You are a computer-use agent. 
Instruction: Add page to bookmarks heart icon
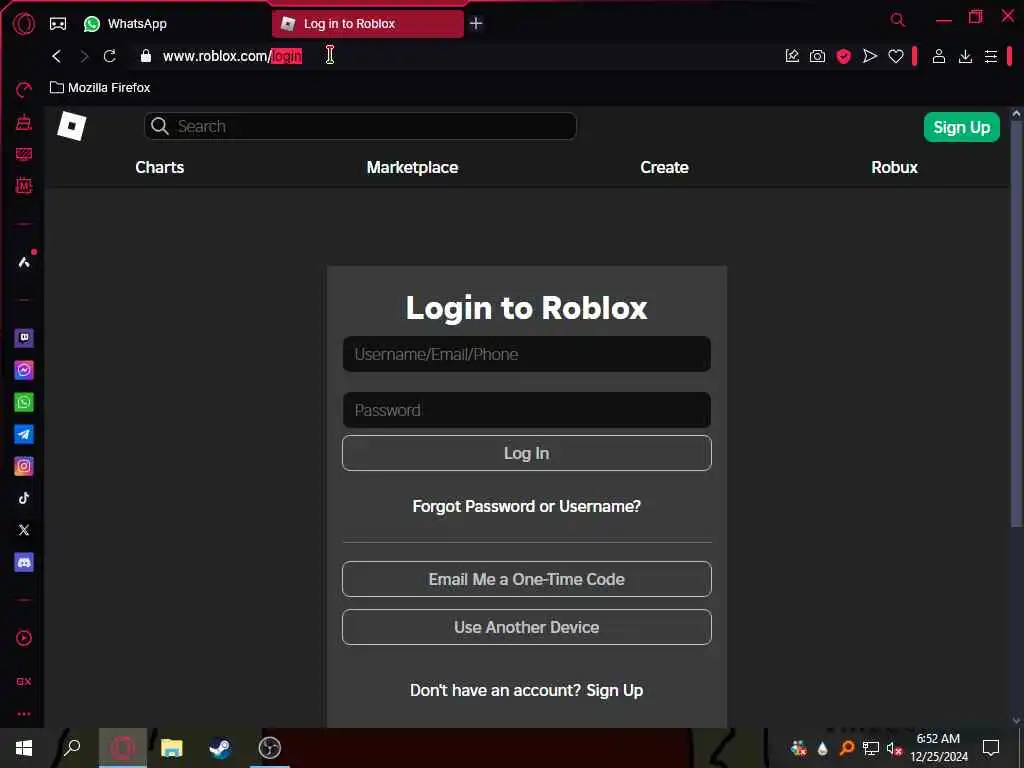pyautogui.click(x=895, y=57)
